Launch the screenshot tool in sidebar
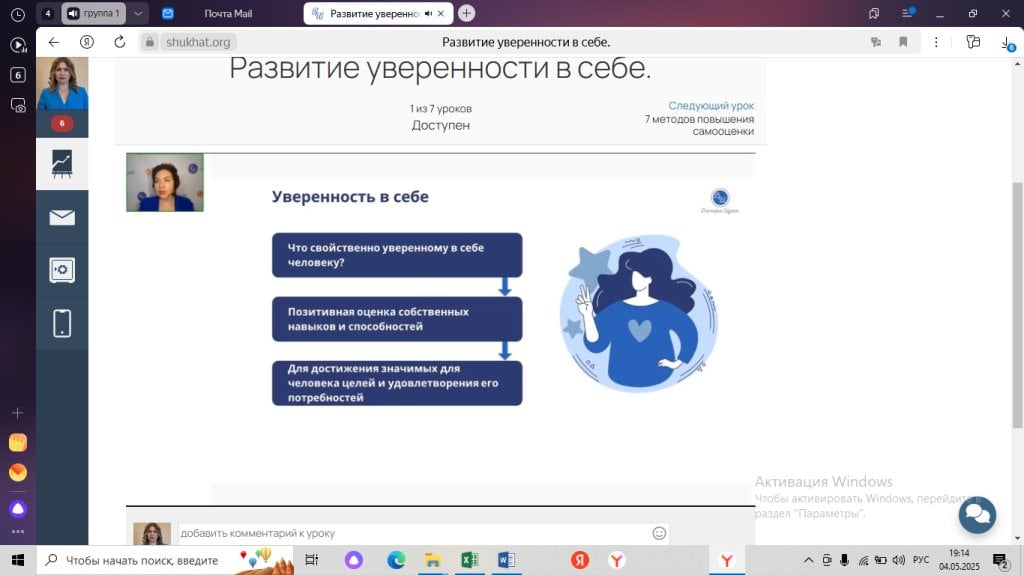The image size is (1024, 575). point(18,105)
